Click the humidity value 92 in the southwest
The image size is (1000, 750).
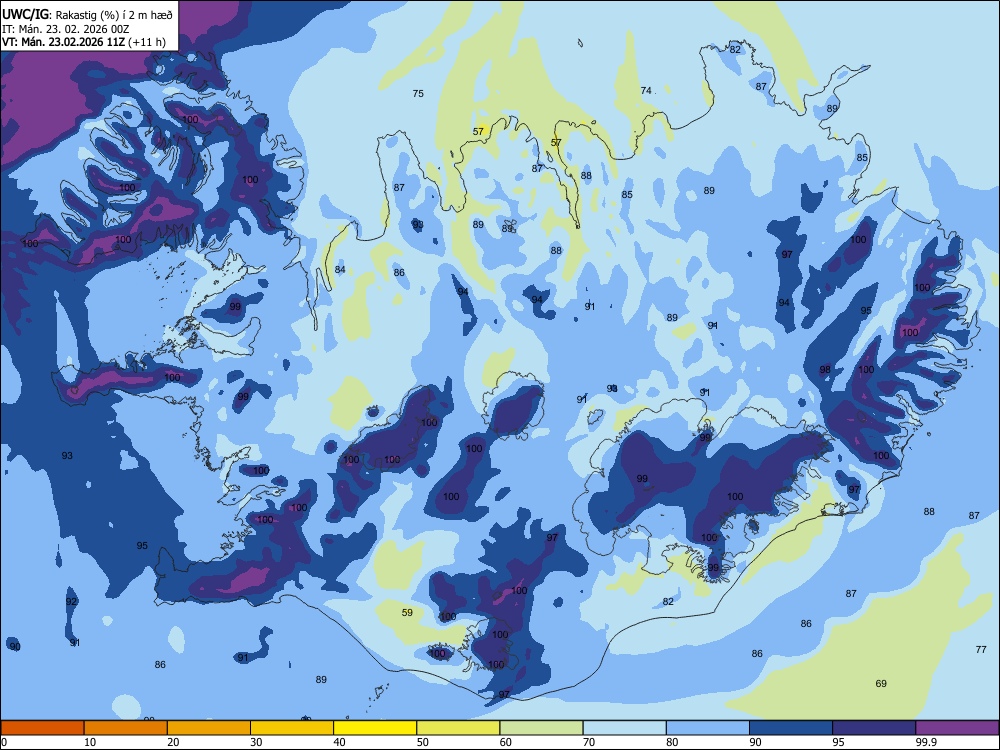[x=71, y=601]
